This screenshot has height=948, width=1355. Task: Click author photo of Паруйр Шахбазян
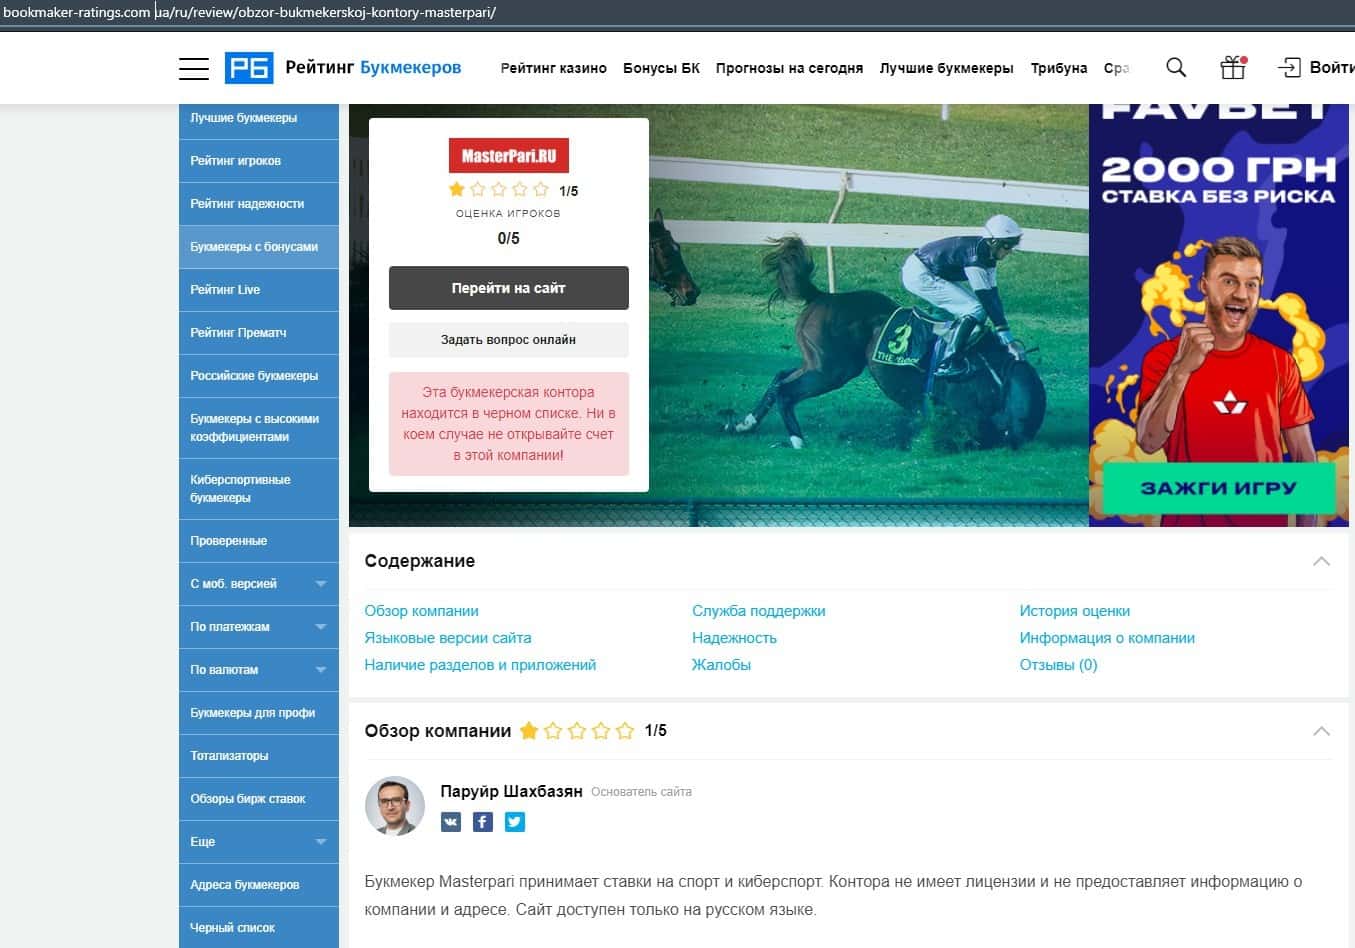click(395, 805)
